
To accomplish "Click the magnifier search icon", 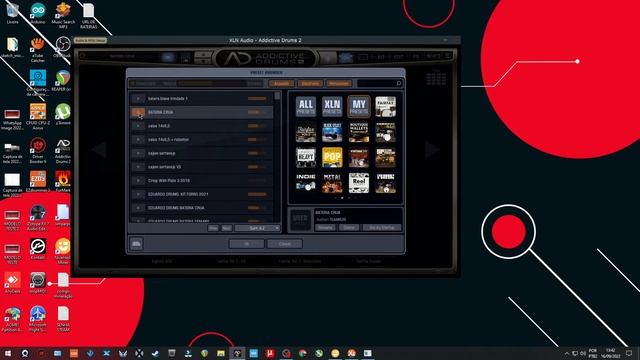I will 399,83.
